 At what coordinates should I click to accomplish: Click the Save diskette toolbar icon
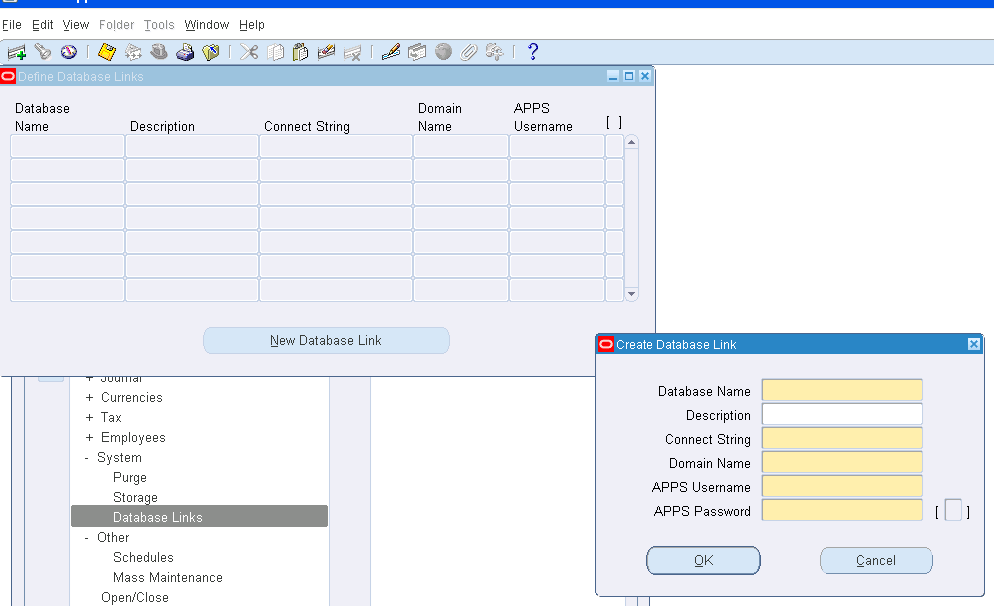107,52
